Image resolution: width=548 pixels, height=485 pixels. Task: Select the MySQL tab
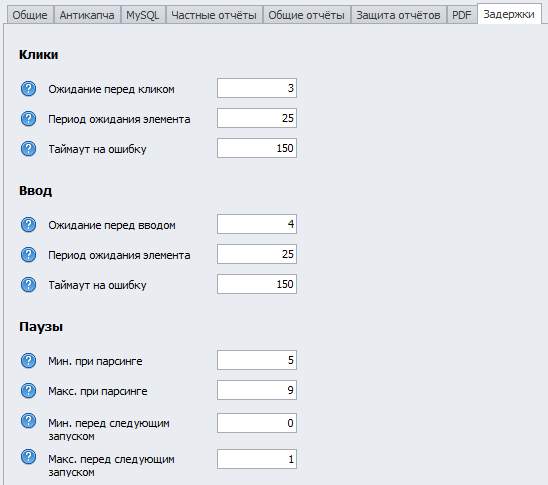click(143, 15)
